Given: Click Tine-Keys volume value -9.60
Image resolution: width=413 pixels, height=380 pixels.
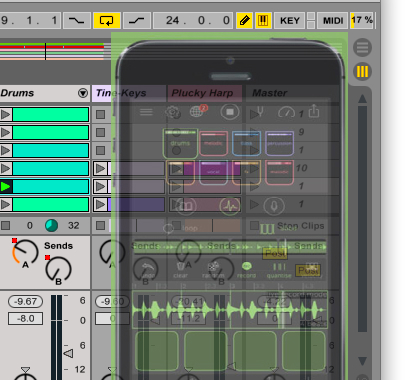Looking at the screenshot, I should 112,301.
